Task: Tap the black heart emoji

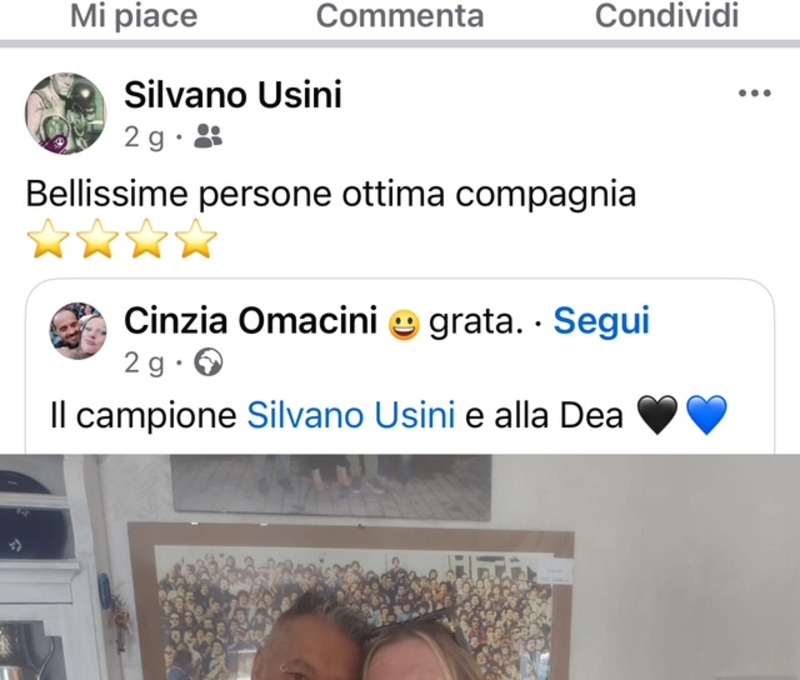Action: click(x=658, y=415)
